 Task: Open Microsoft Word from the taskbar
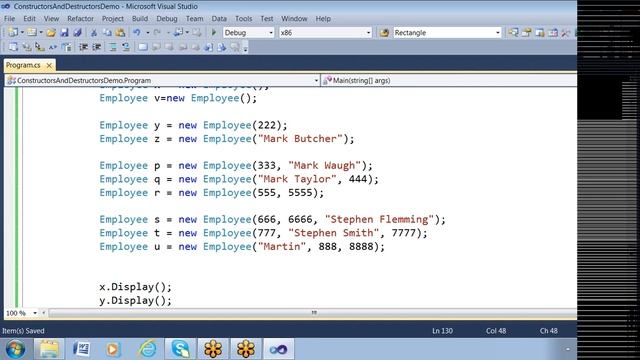[x=81, y=349]
